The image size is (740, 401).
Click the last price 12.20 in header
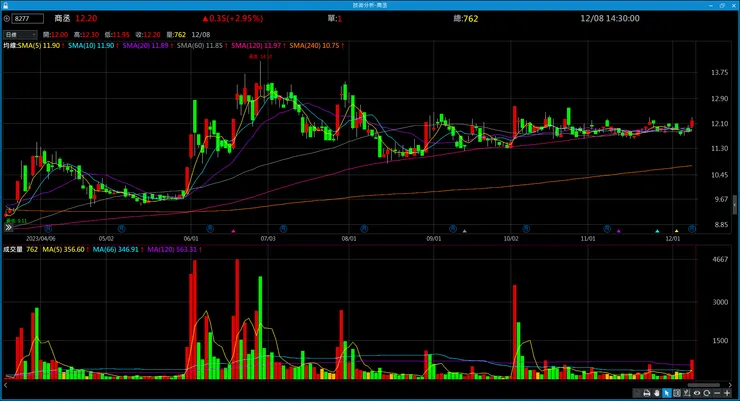click(x=86, y=18)
